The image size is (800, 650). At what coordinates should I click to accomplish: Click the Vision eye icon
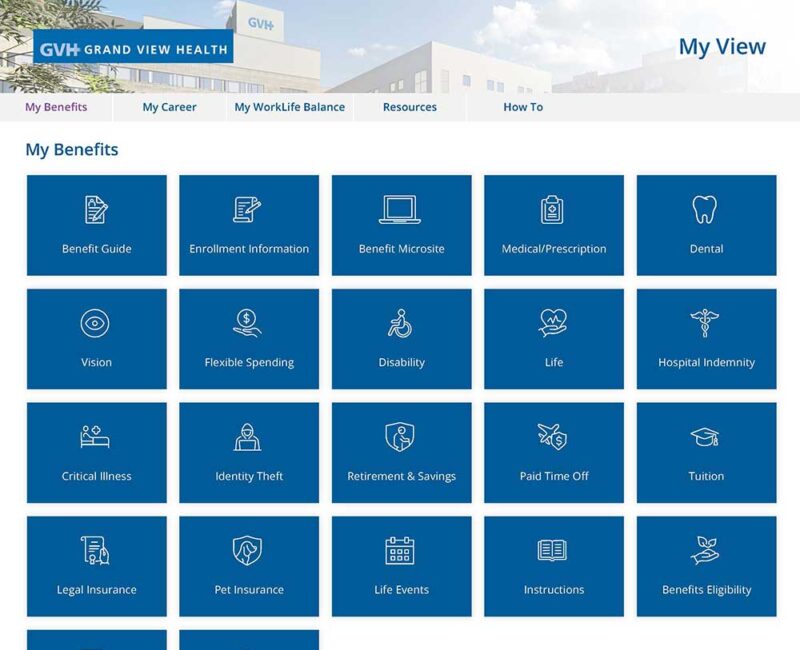95,323
